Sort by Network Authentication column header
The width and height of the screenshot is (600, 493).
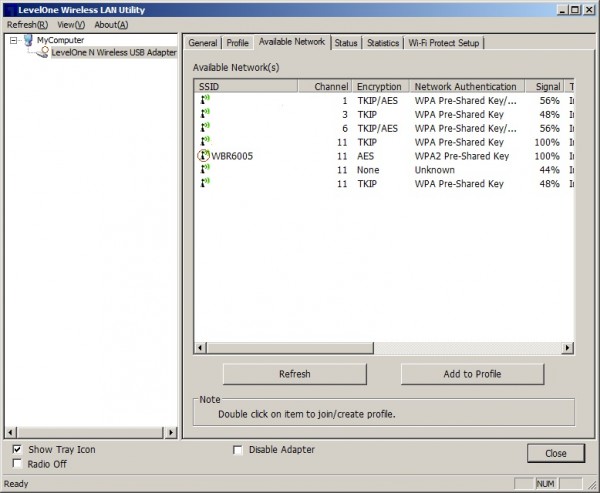(x=467, y=87)
